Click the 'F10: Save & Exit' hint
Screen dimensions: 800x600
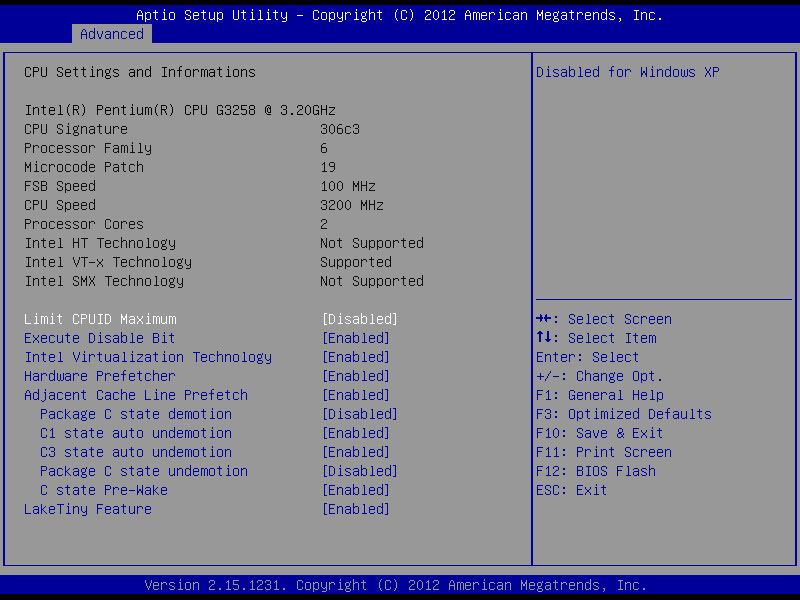pos(599,433)
